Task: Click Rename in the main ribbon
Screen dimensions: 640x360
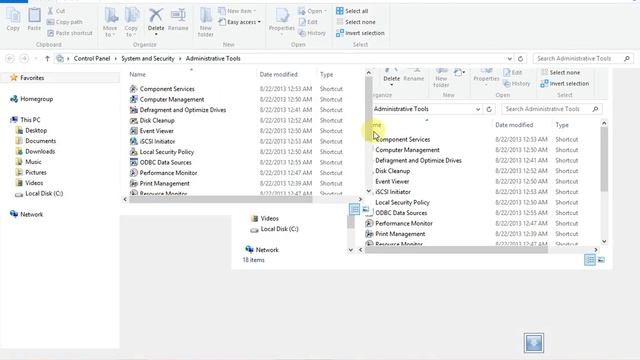Action: [178, 19]
